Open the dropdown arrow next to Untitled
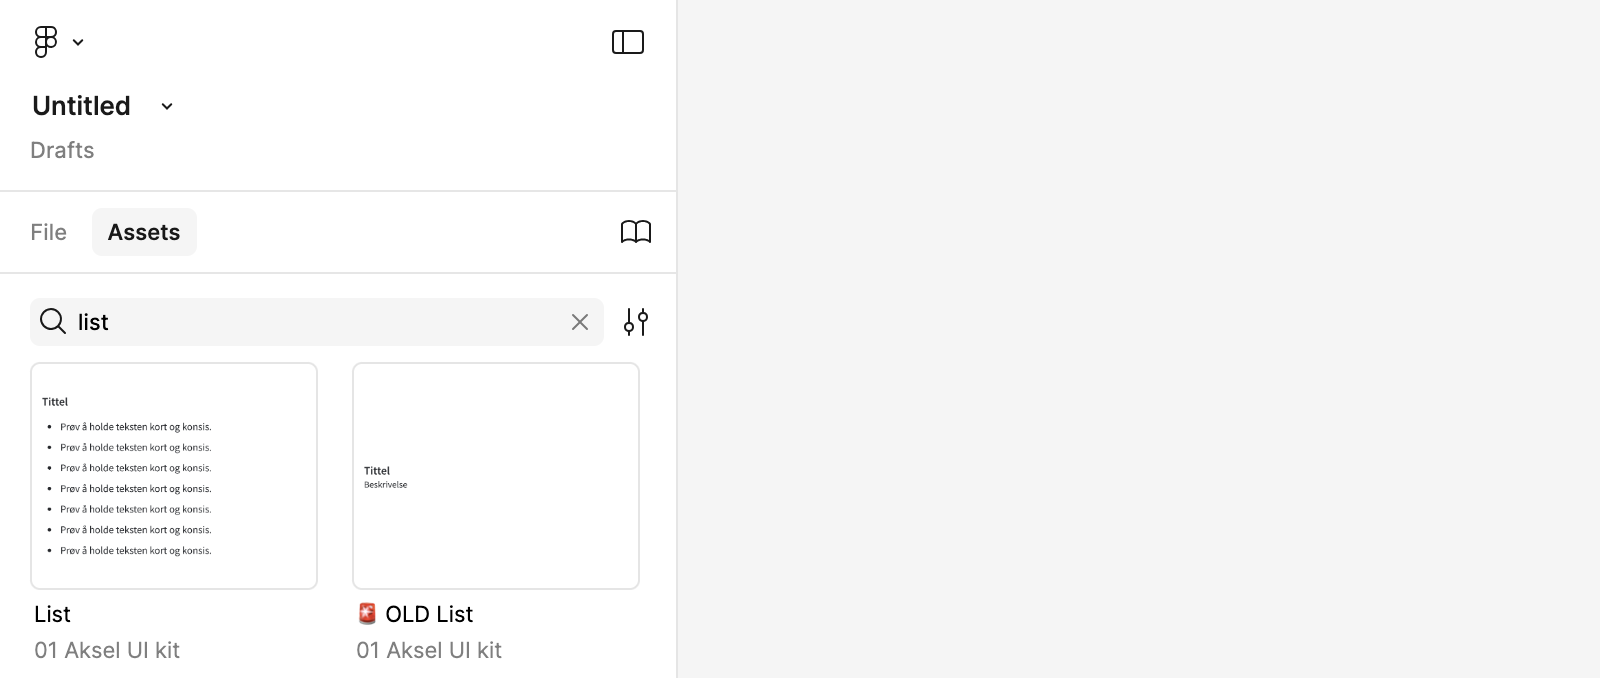 tap(167, 106)
